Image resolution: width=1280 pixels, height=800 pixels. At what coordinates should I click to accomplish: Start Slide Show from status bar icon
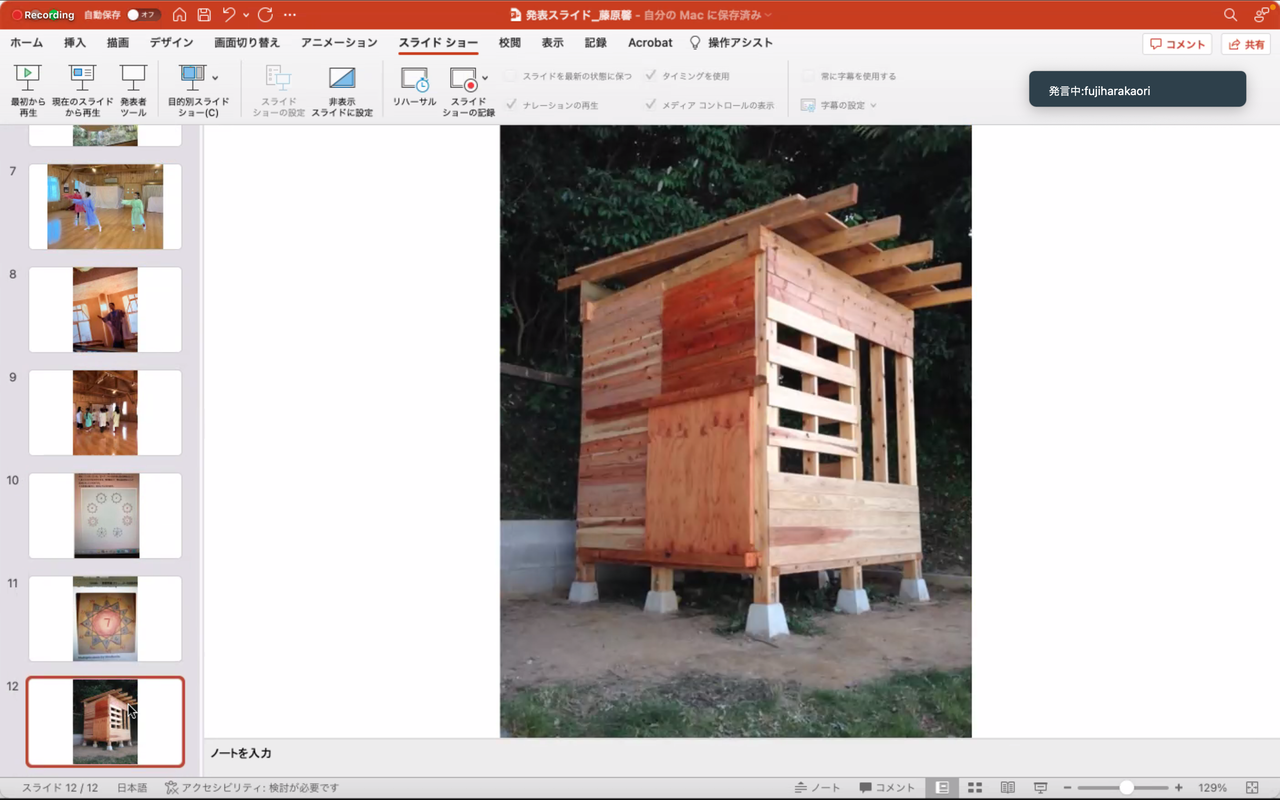pyautogui.click(x=1041, y=788)
